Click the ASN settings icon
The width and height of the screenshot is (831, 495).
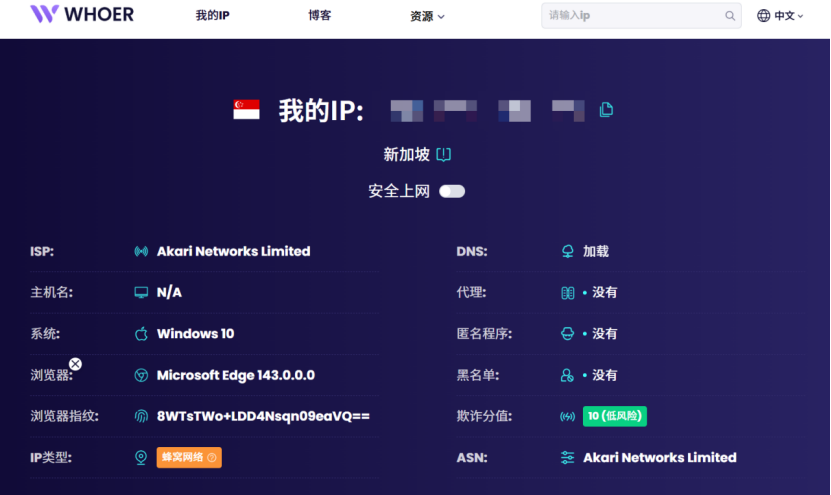(x=567, y=458)
